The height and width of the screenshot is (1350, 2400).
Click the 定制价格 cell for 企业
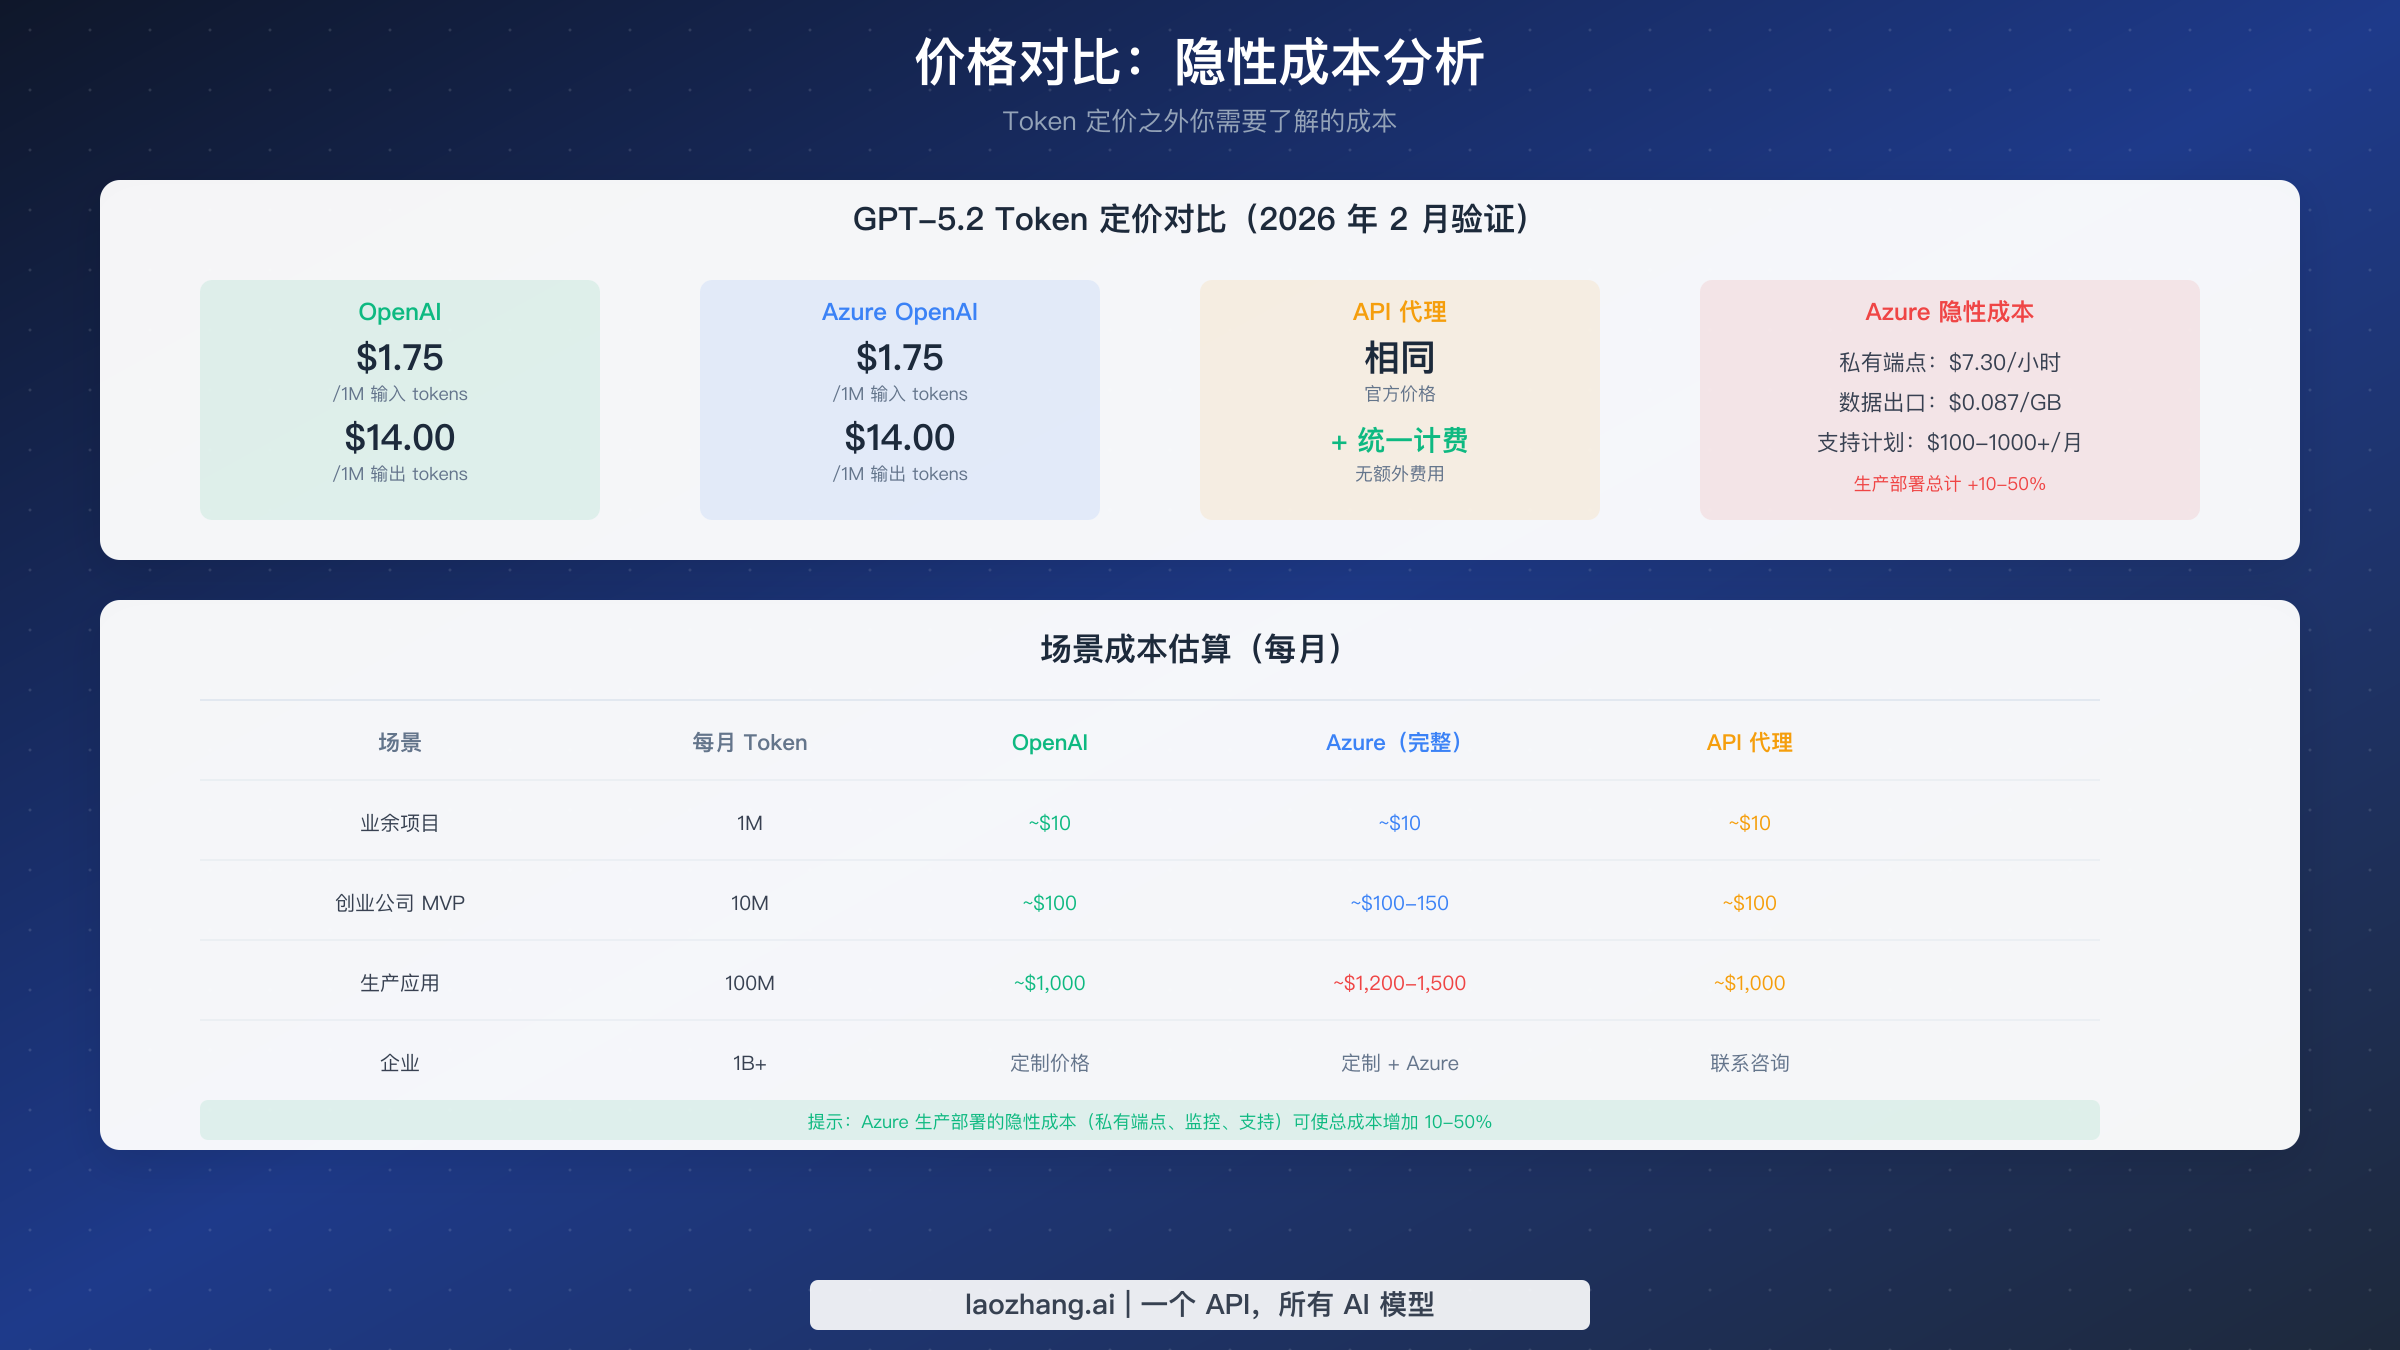tap(1050, 1063)
